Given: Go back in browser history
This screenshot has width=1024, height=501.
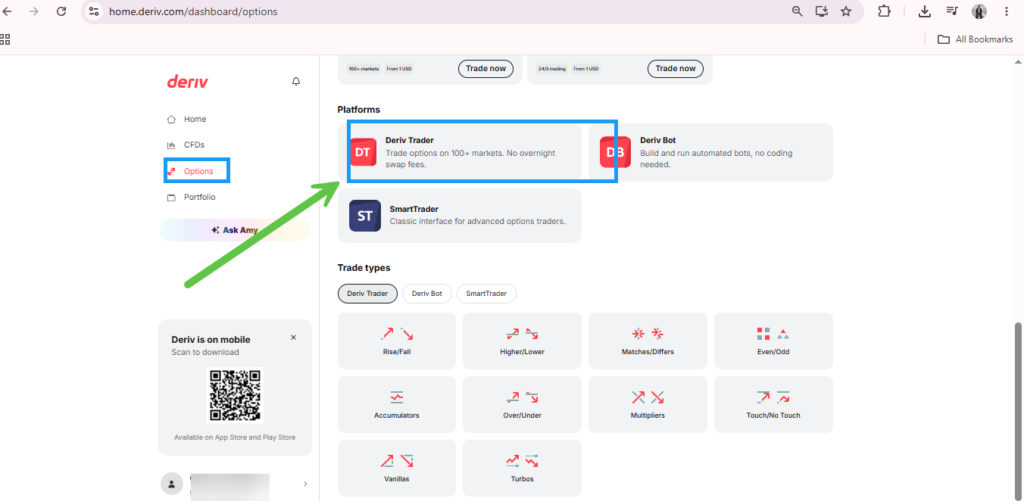Looking at the screenshot, I should tap(8, 11).
